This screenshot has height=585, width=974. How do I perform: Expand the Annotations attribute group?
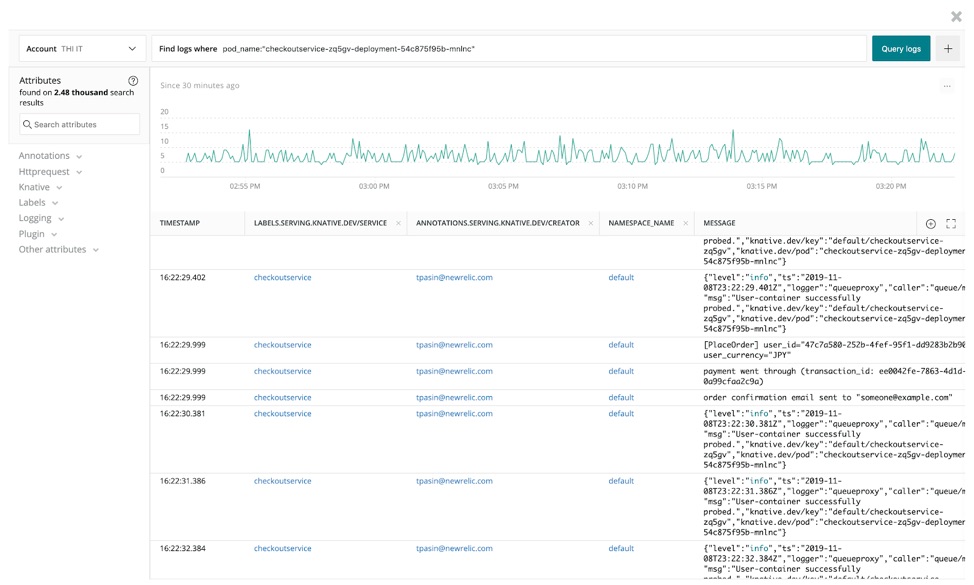(50, 156)
